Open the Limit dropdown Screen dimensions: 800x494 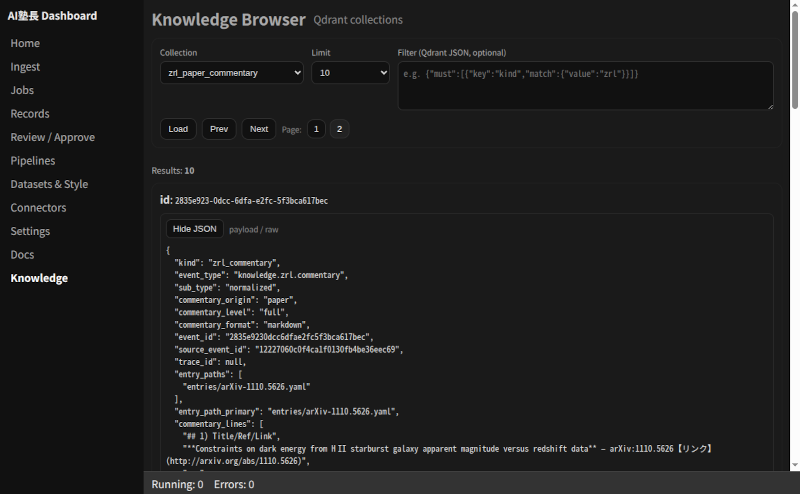[350, 73]
